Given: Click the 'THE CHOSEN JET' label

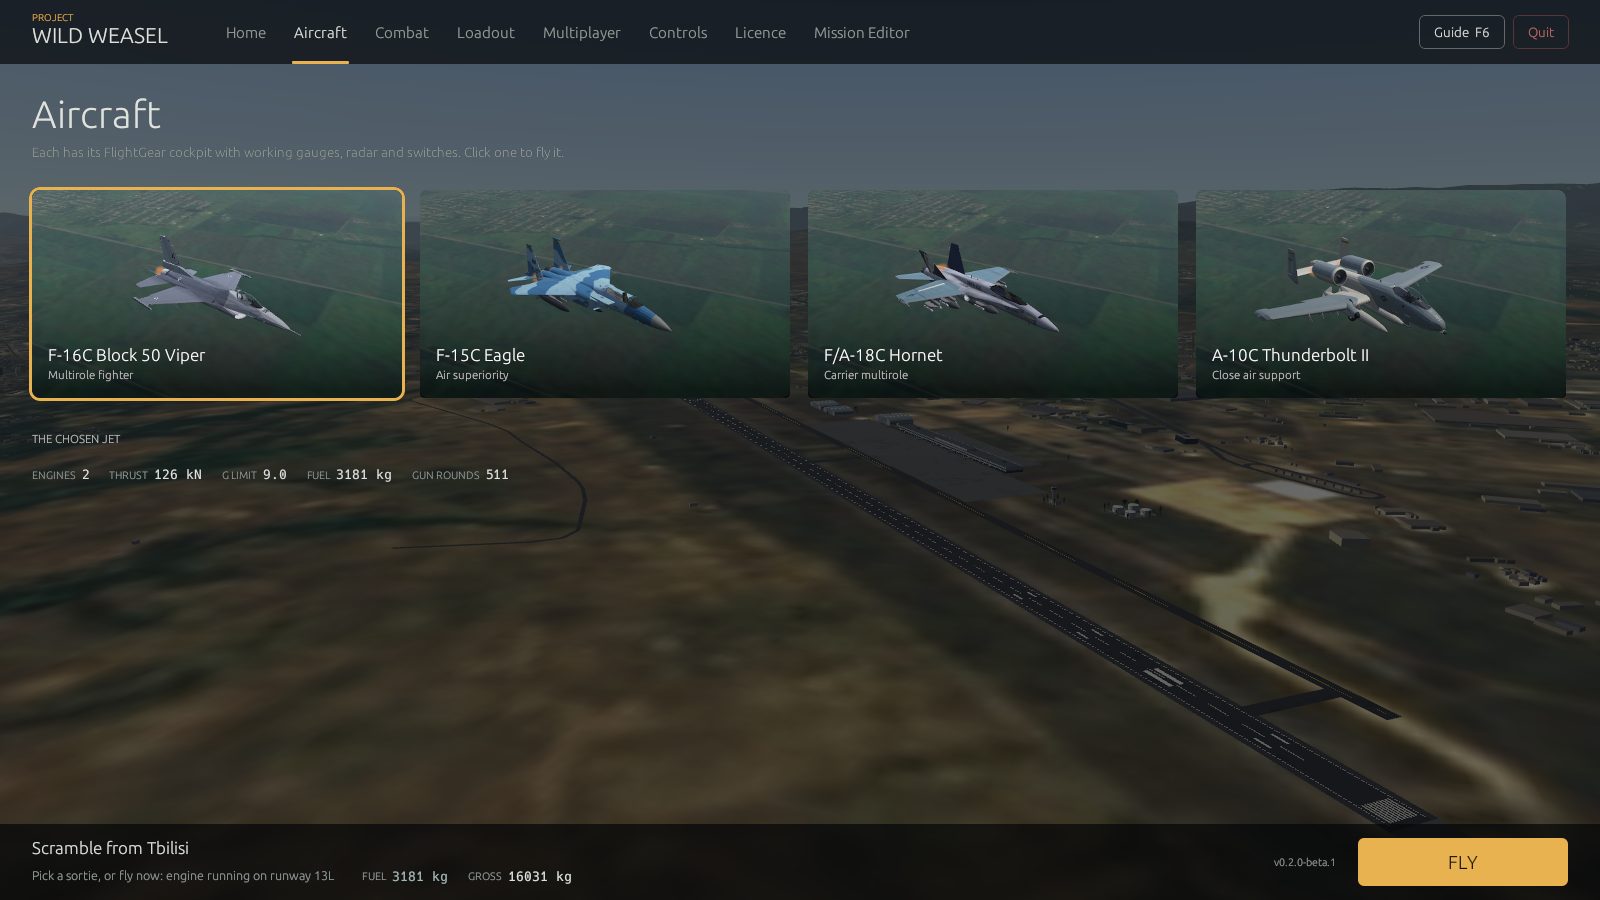Looking at the screenshot, I should coord(76,439).
